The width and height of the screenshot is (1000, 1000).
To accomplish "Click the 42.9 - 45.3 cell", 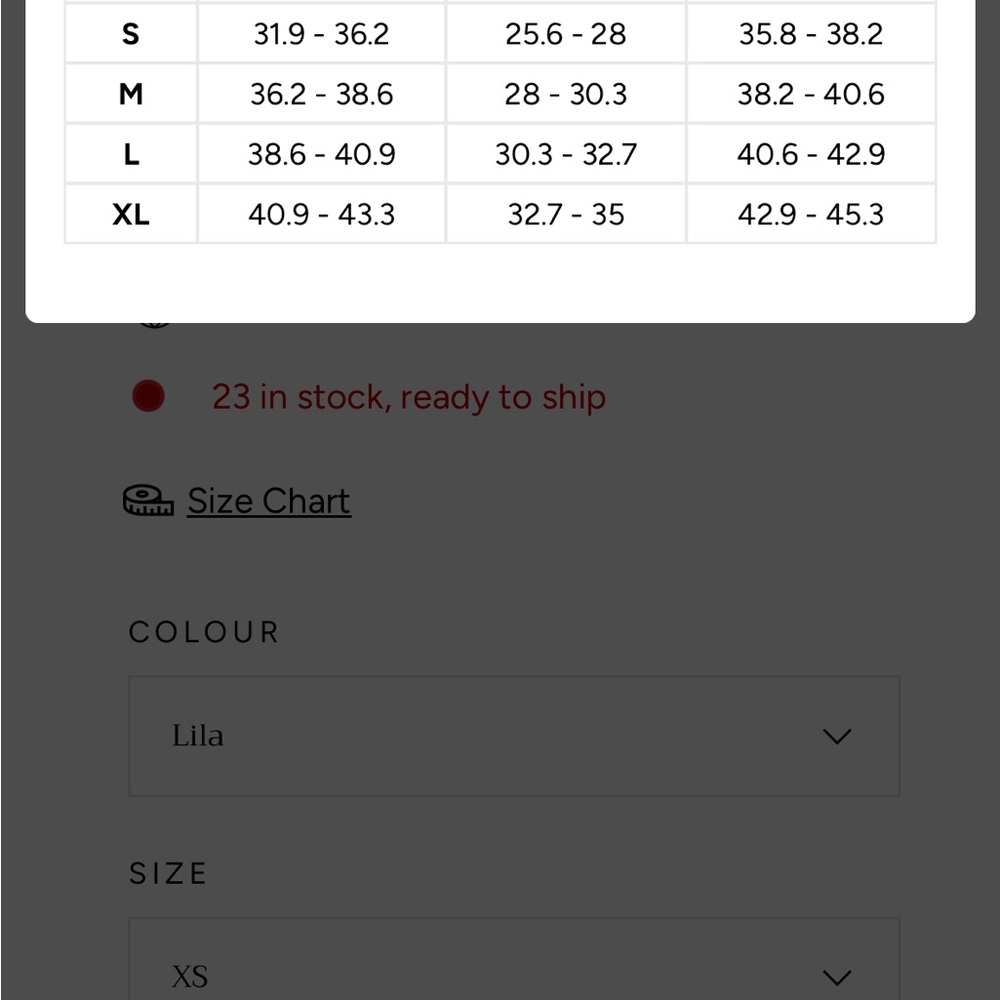I will (811, 214).
